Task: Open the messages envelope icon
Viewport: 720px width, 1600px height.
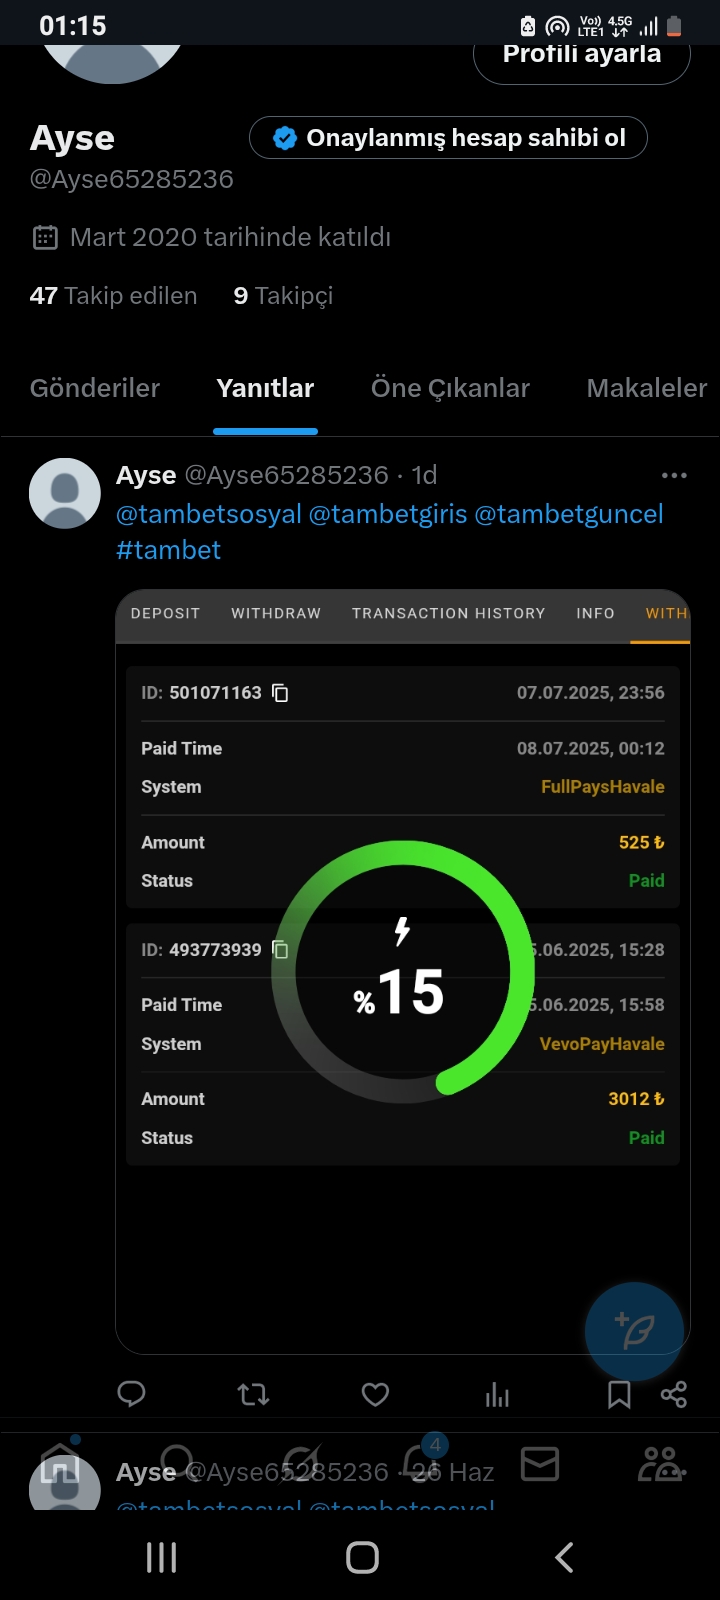Action: 540,1465
